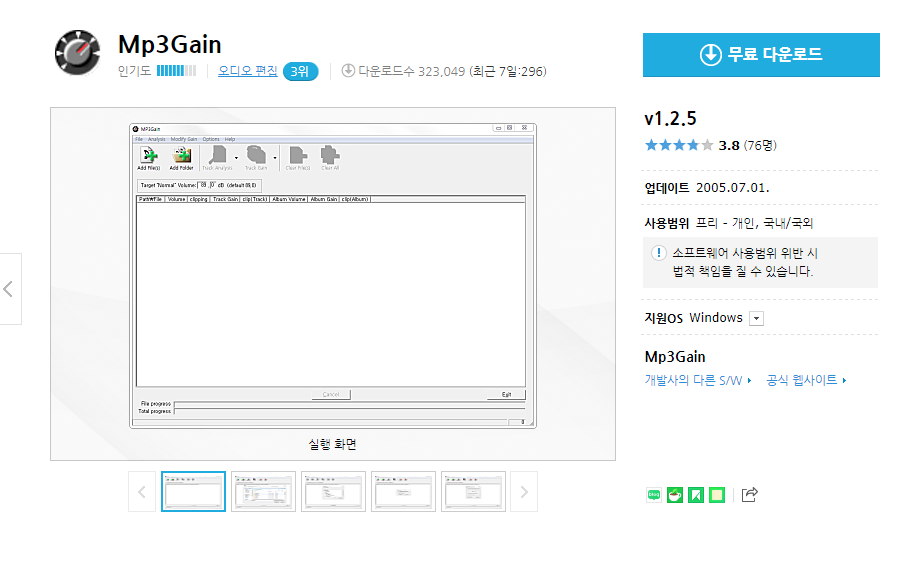Select the fourth screenshot thumbnail
The width and height of the screenshot is (909, 562).
coord(403,492)
